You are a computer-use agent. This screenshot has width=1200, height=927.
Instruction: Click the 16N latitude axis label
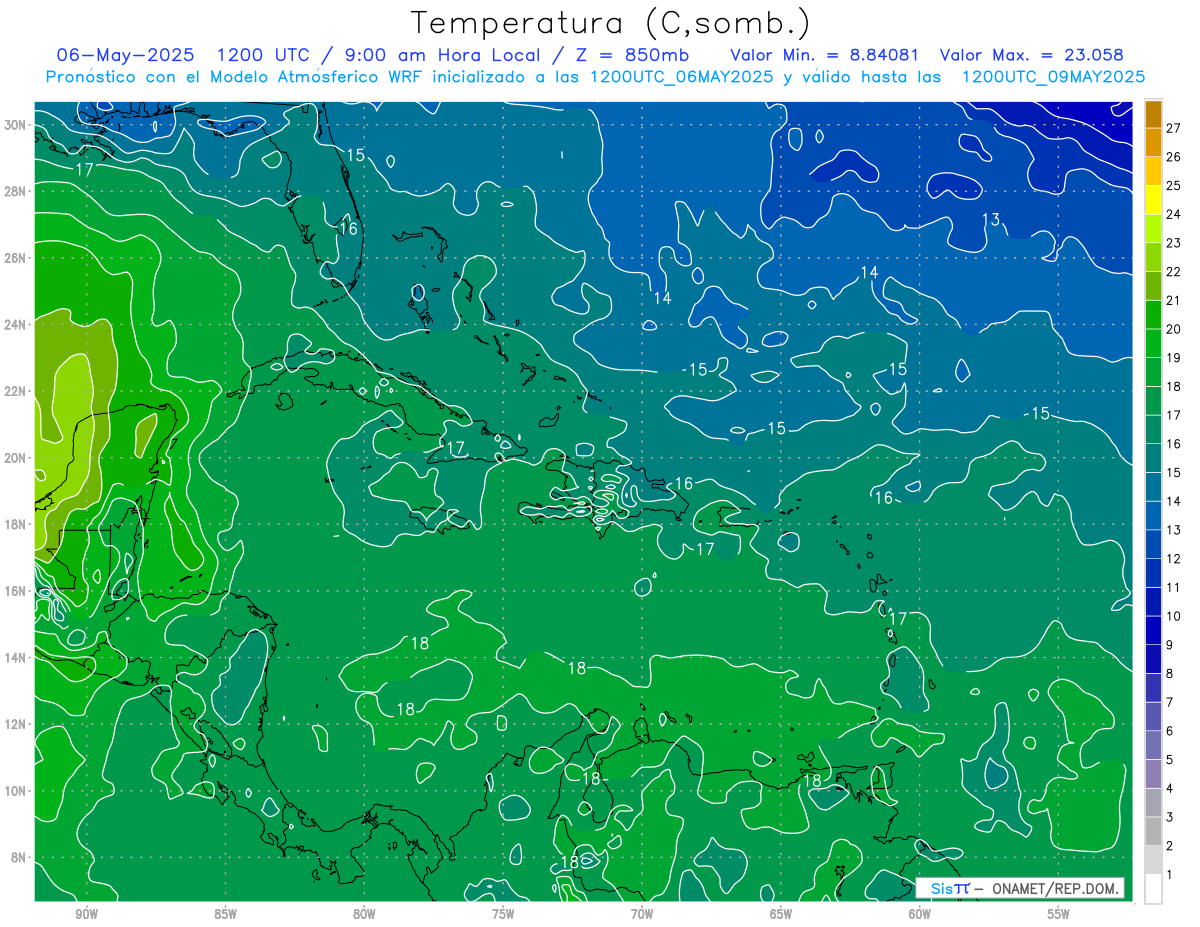[16, 591]
